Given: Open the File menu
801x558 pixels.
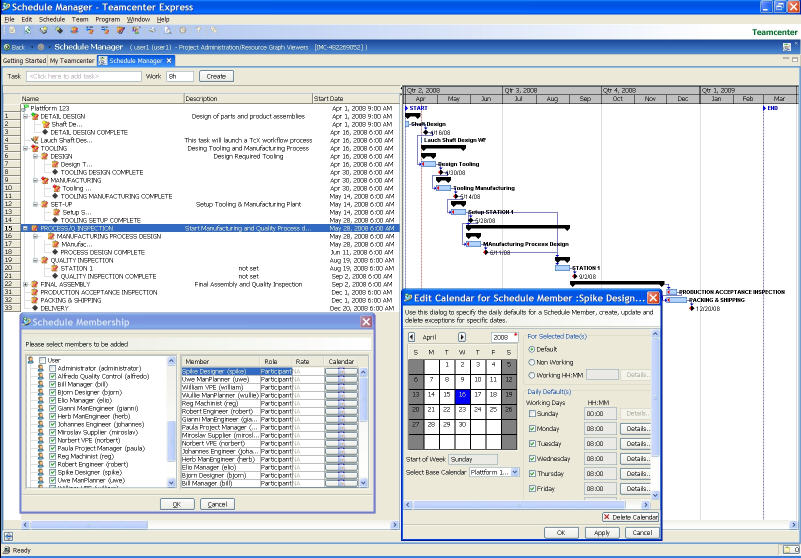Looking at the screenshot, I should (x=10, y=19).
